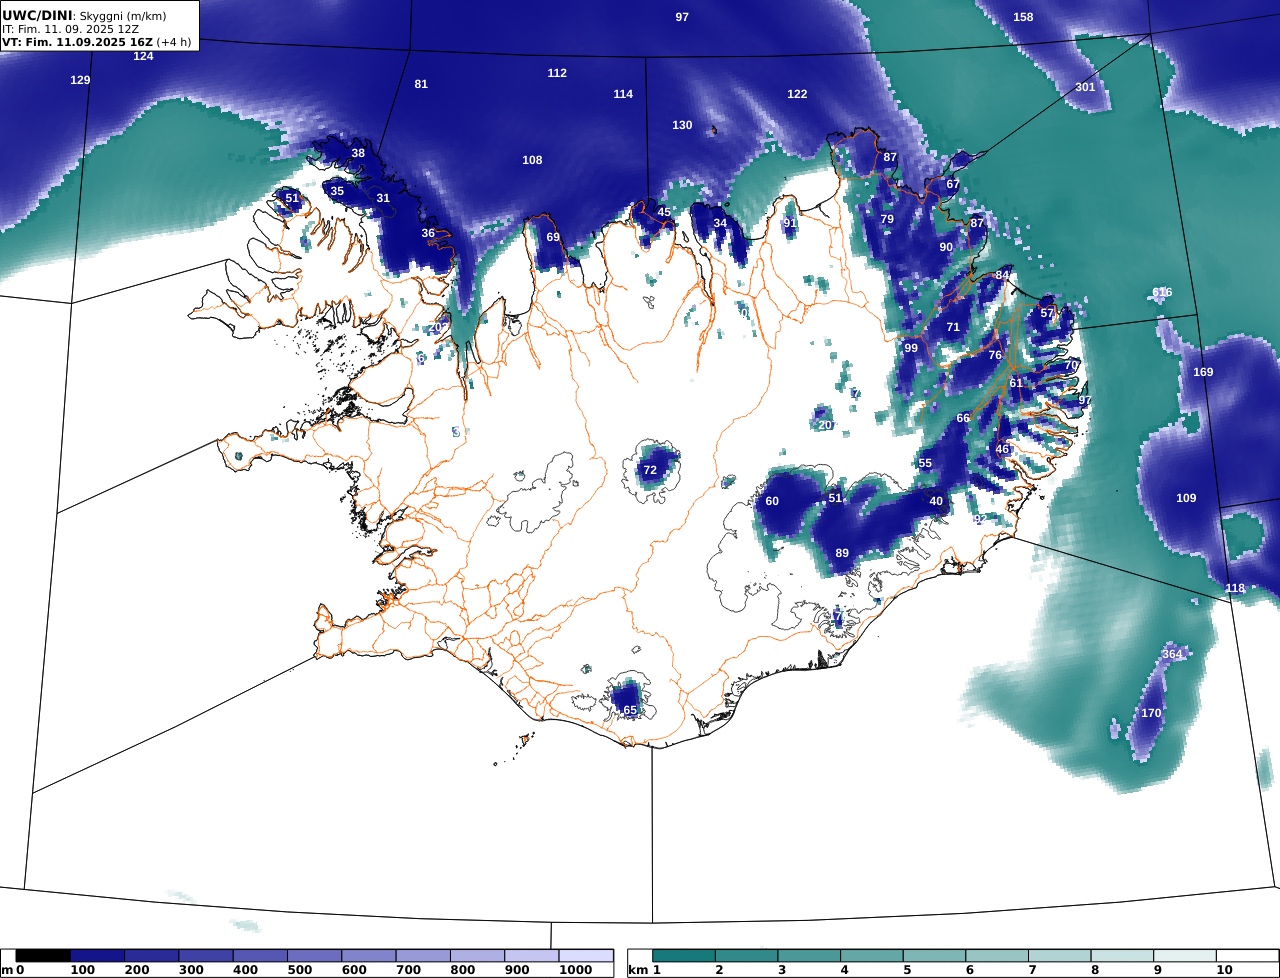Click the visibility value 57 in the east
Image resolution: width=1280 pixels, height=978 pixels.
click(1047, 313)
